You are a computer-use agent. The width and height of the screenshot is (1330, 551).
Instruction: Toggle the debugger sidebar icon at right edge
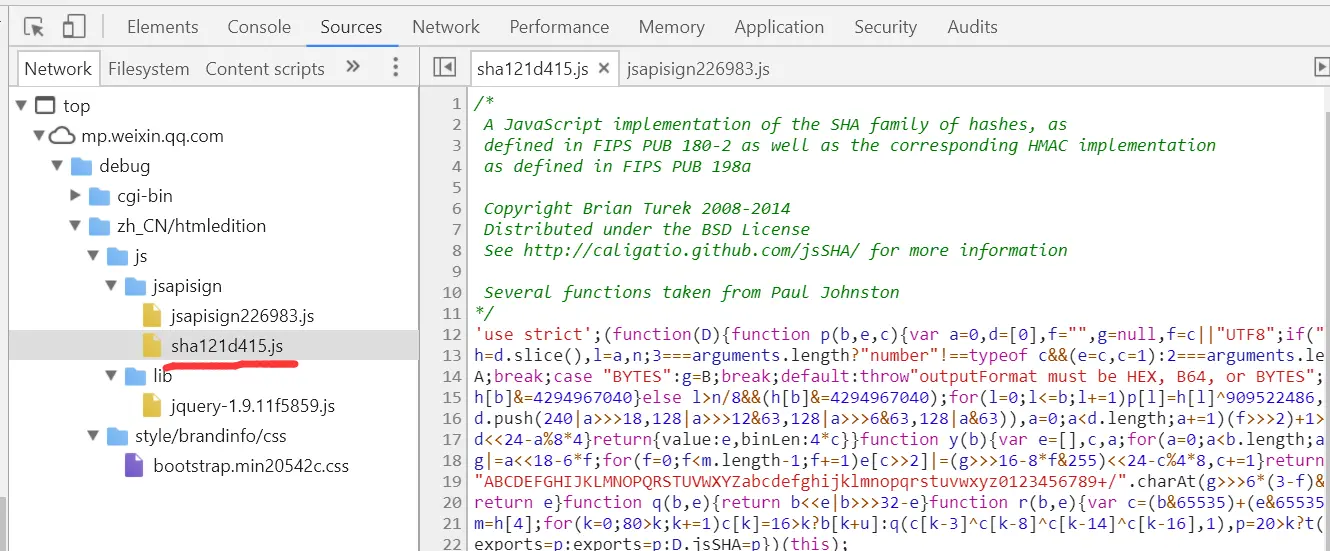[x=1320, y=67]
